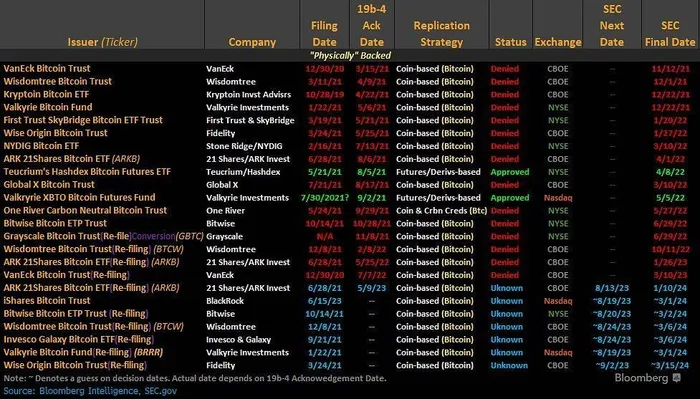Viewport: 700px width, 399px height.
Task: Click the Exchange column header
Action: 558,42
